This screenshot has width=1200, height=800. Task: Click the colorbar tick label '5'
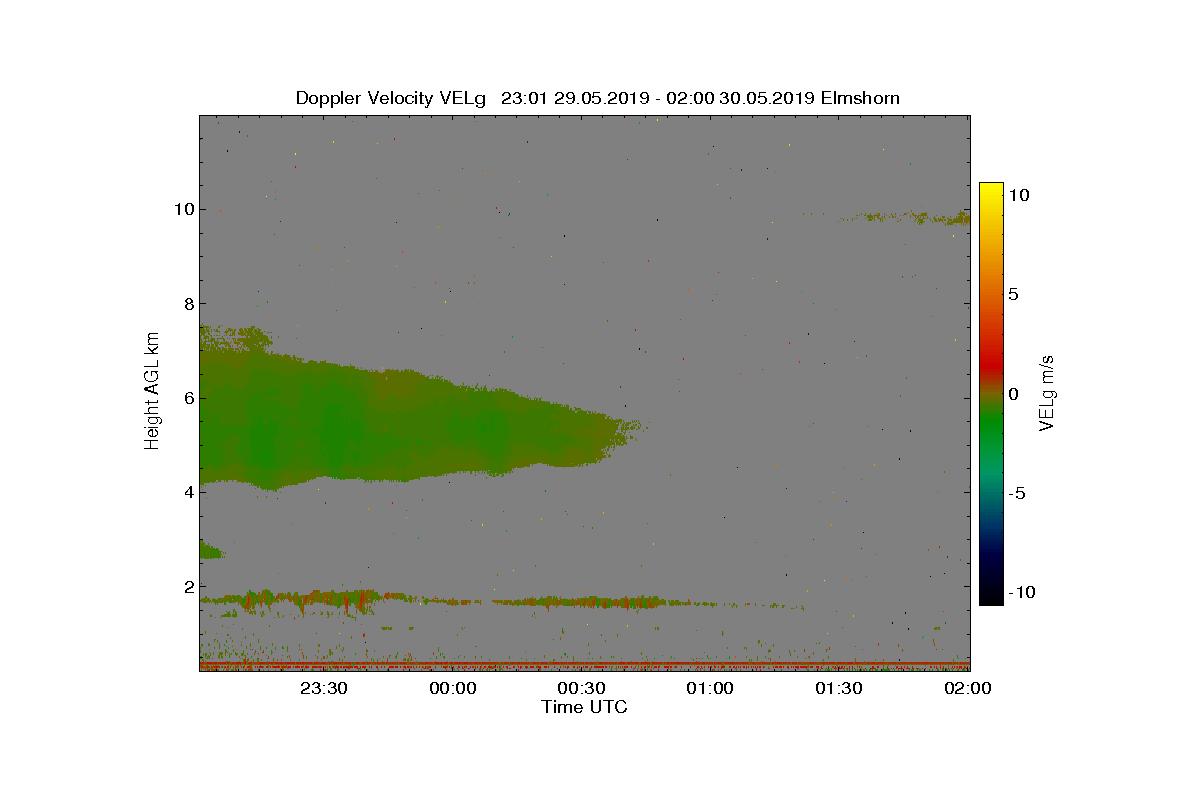[x=1013, y=295]
